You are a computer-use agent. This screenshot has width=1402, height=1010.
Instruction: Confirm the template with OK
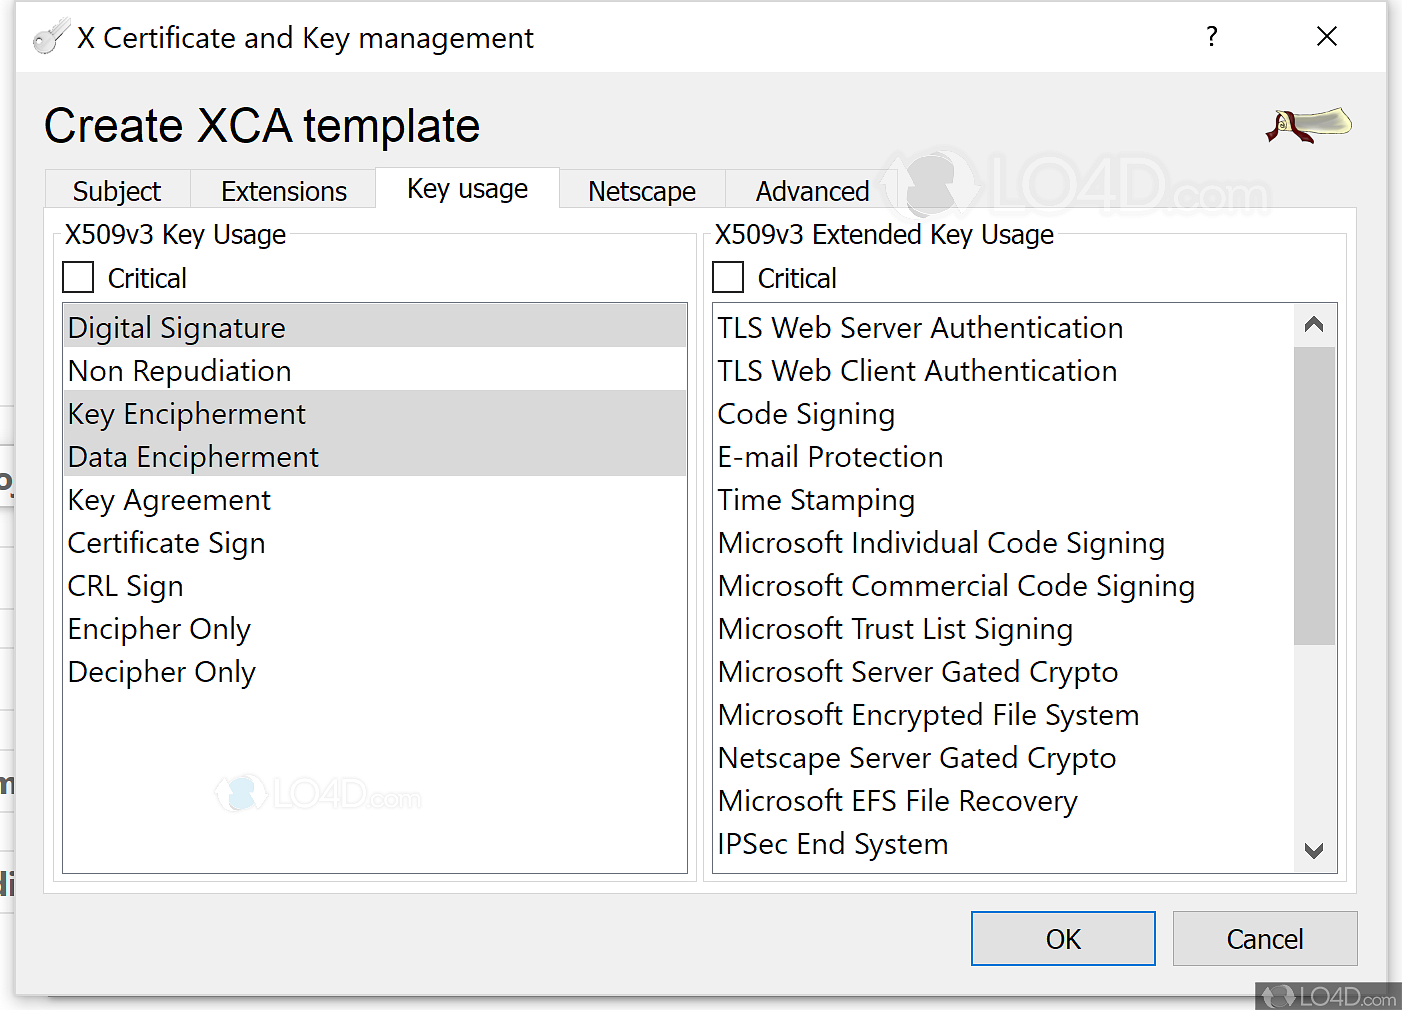click(x=1062, y=938)
